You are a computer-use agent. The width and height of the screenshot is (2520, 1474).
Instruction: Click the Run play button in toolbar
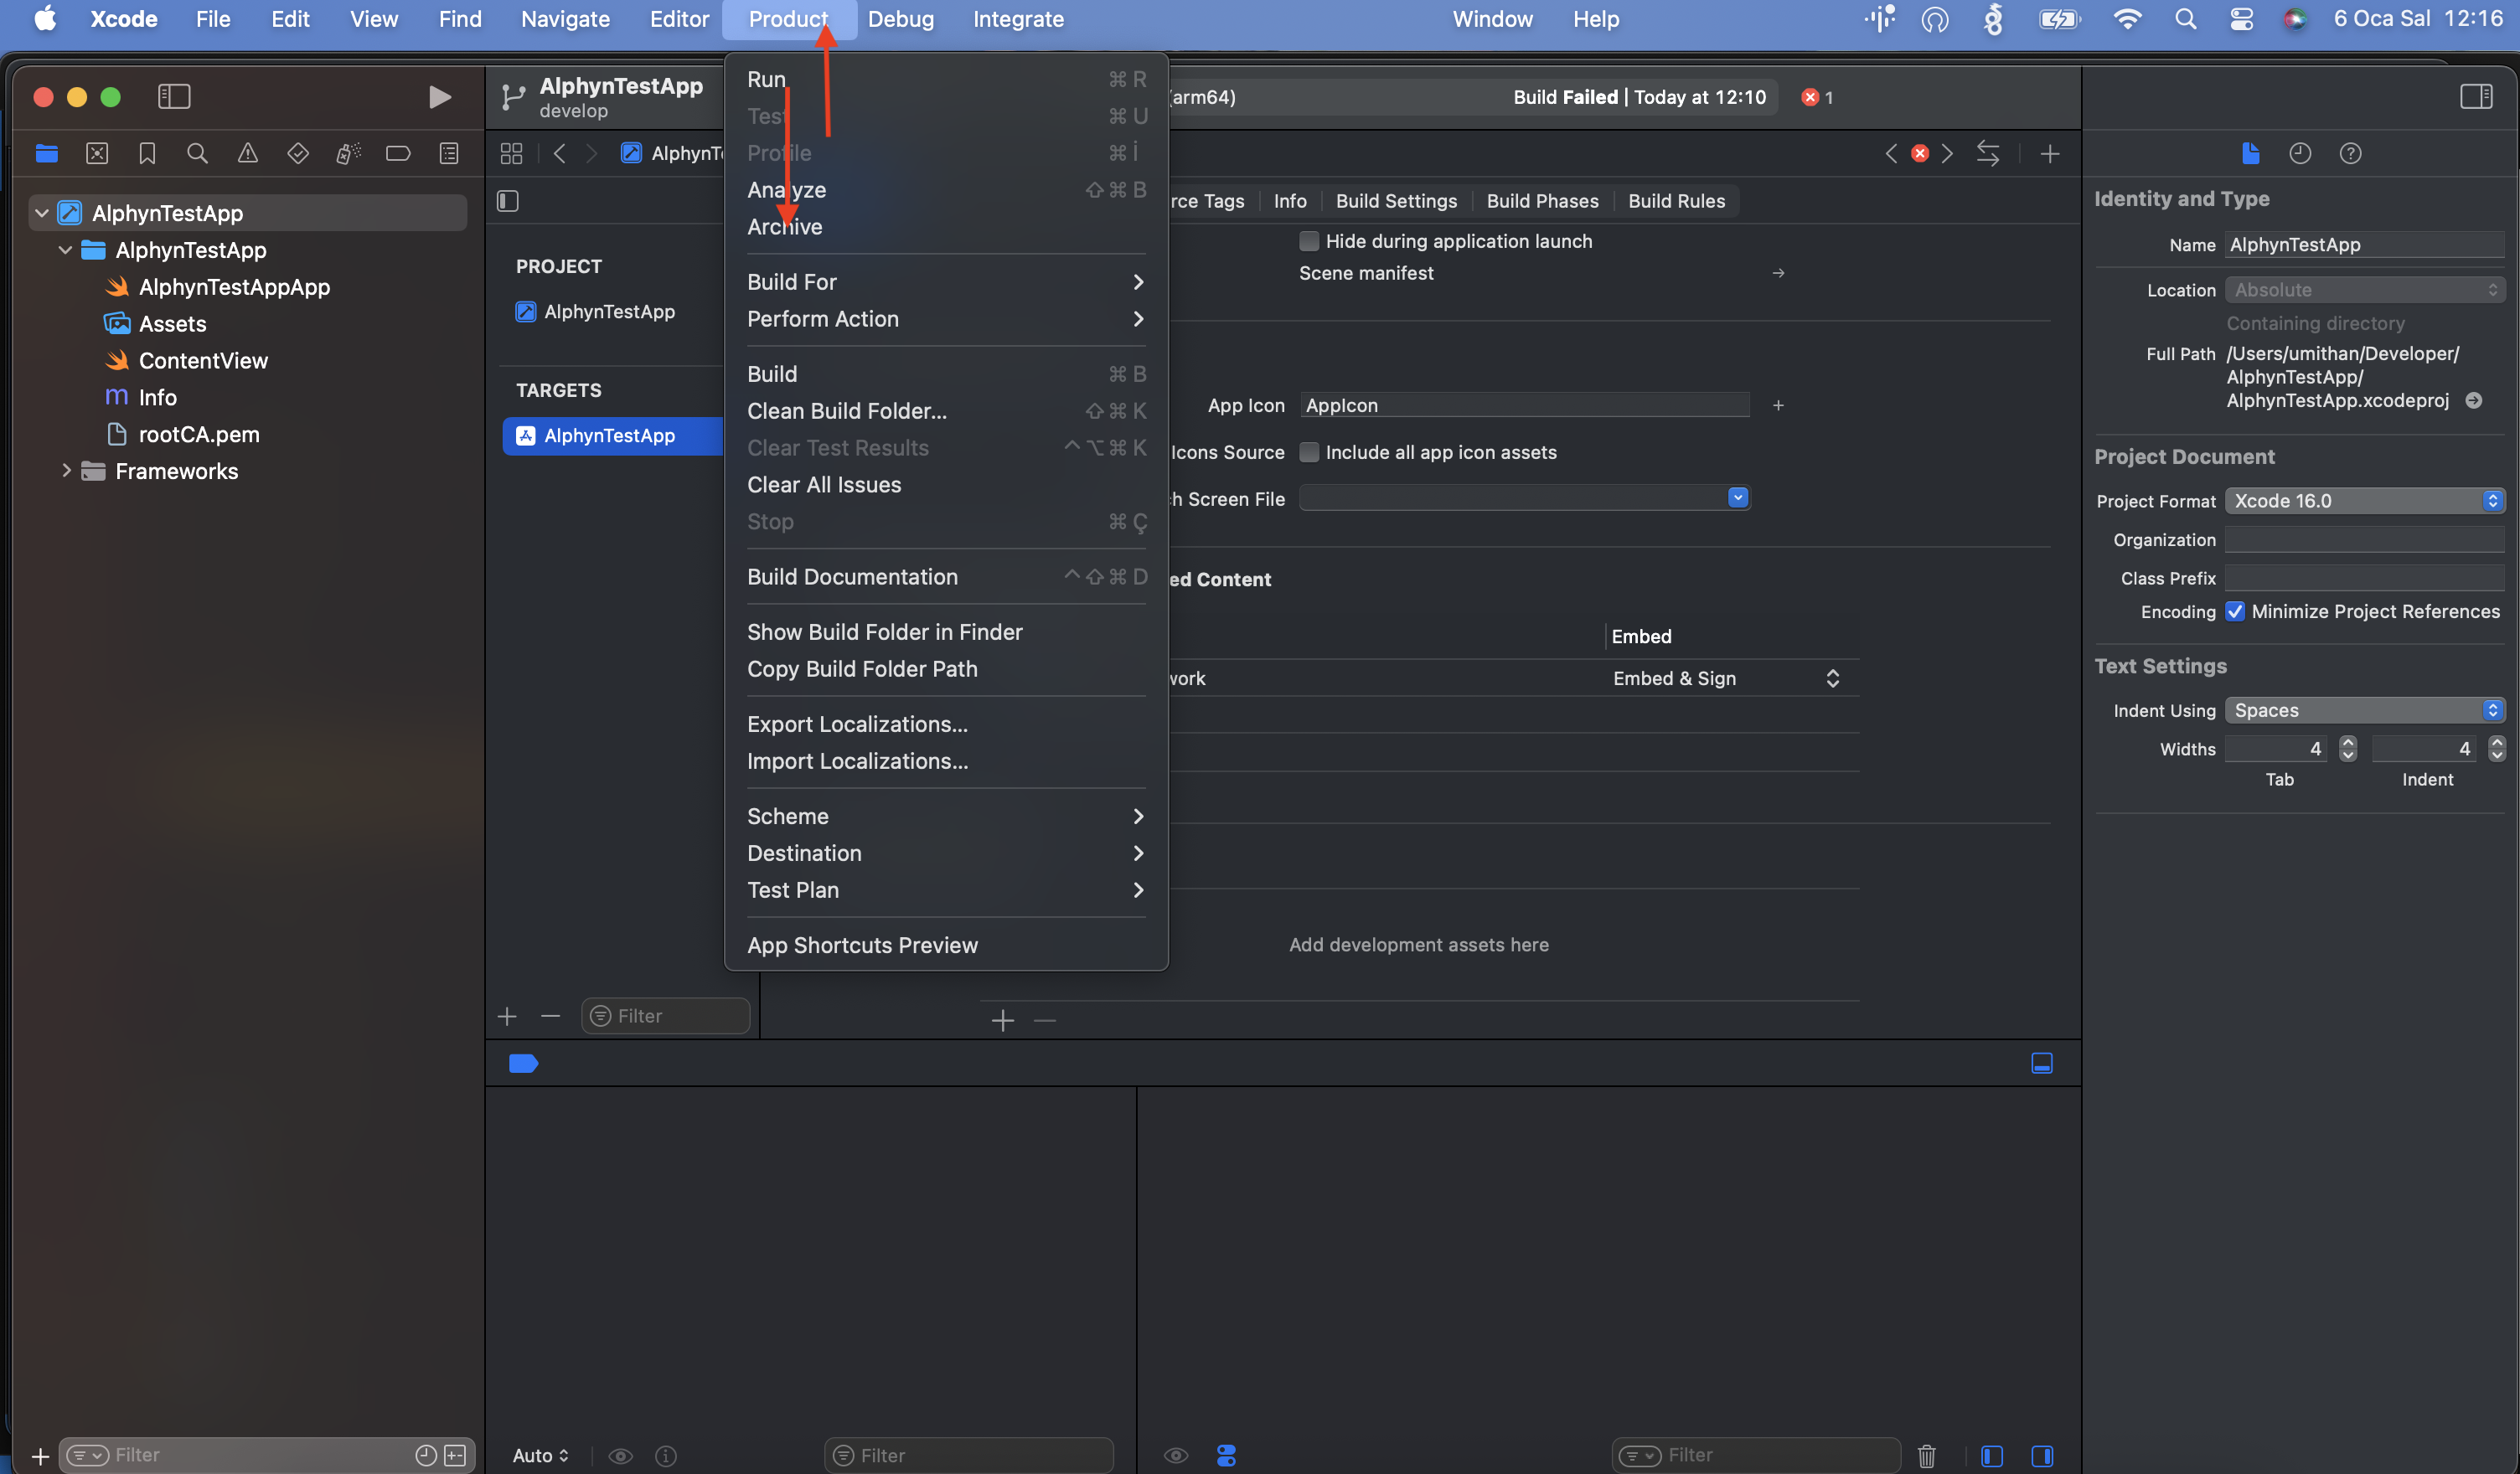(439, 97)
